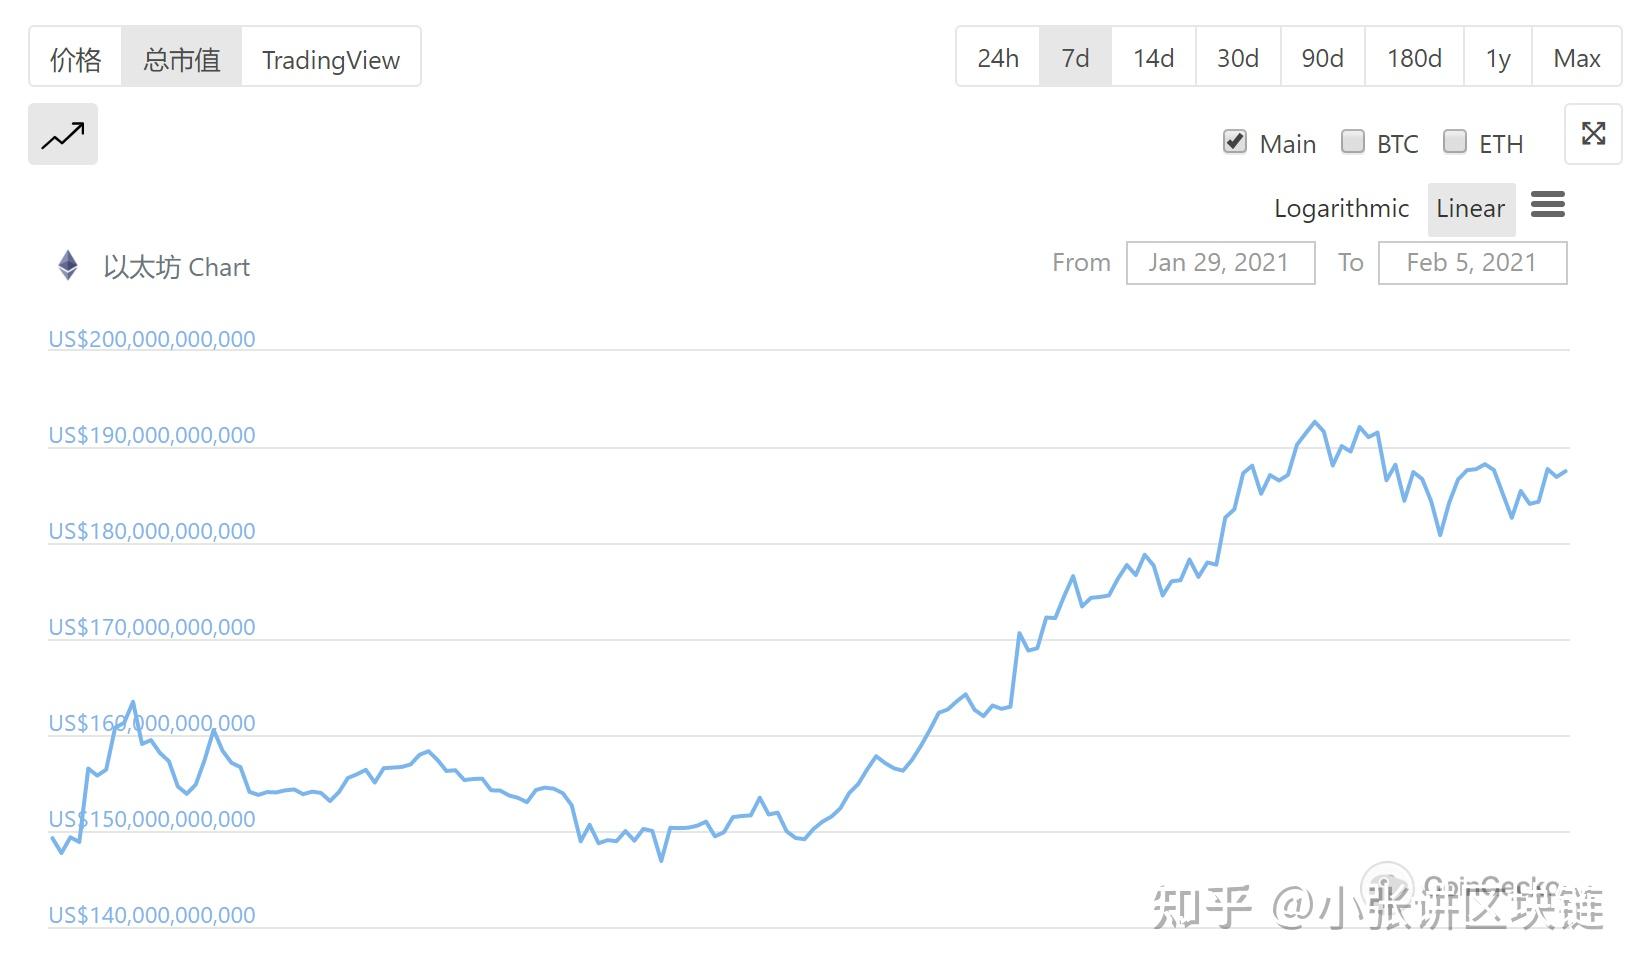Click the US$180,000,000,000 axis label

point(152,531)
